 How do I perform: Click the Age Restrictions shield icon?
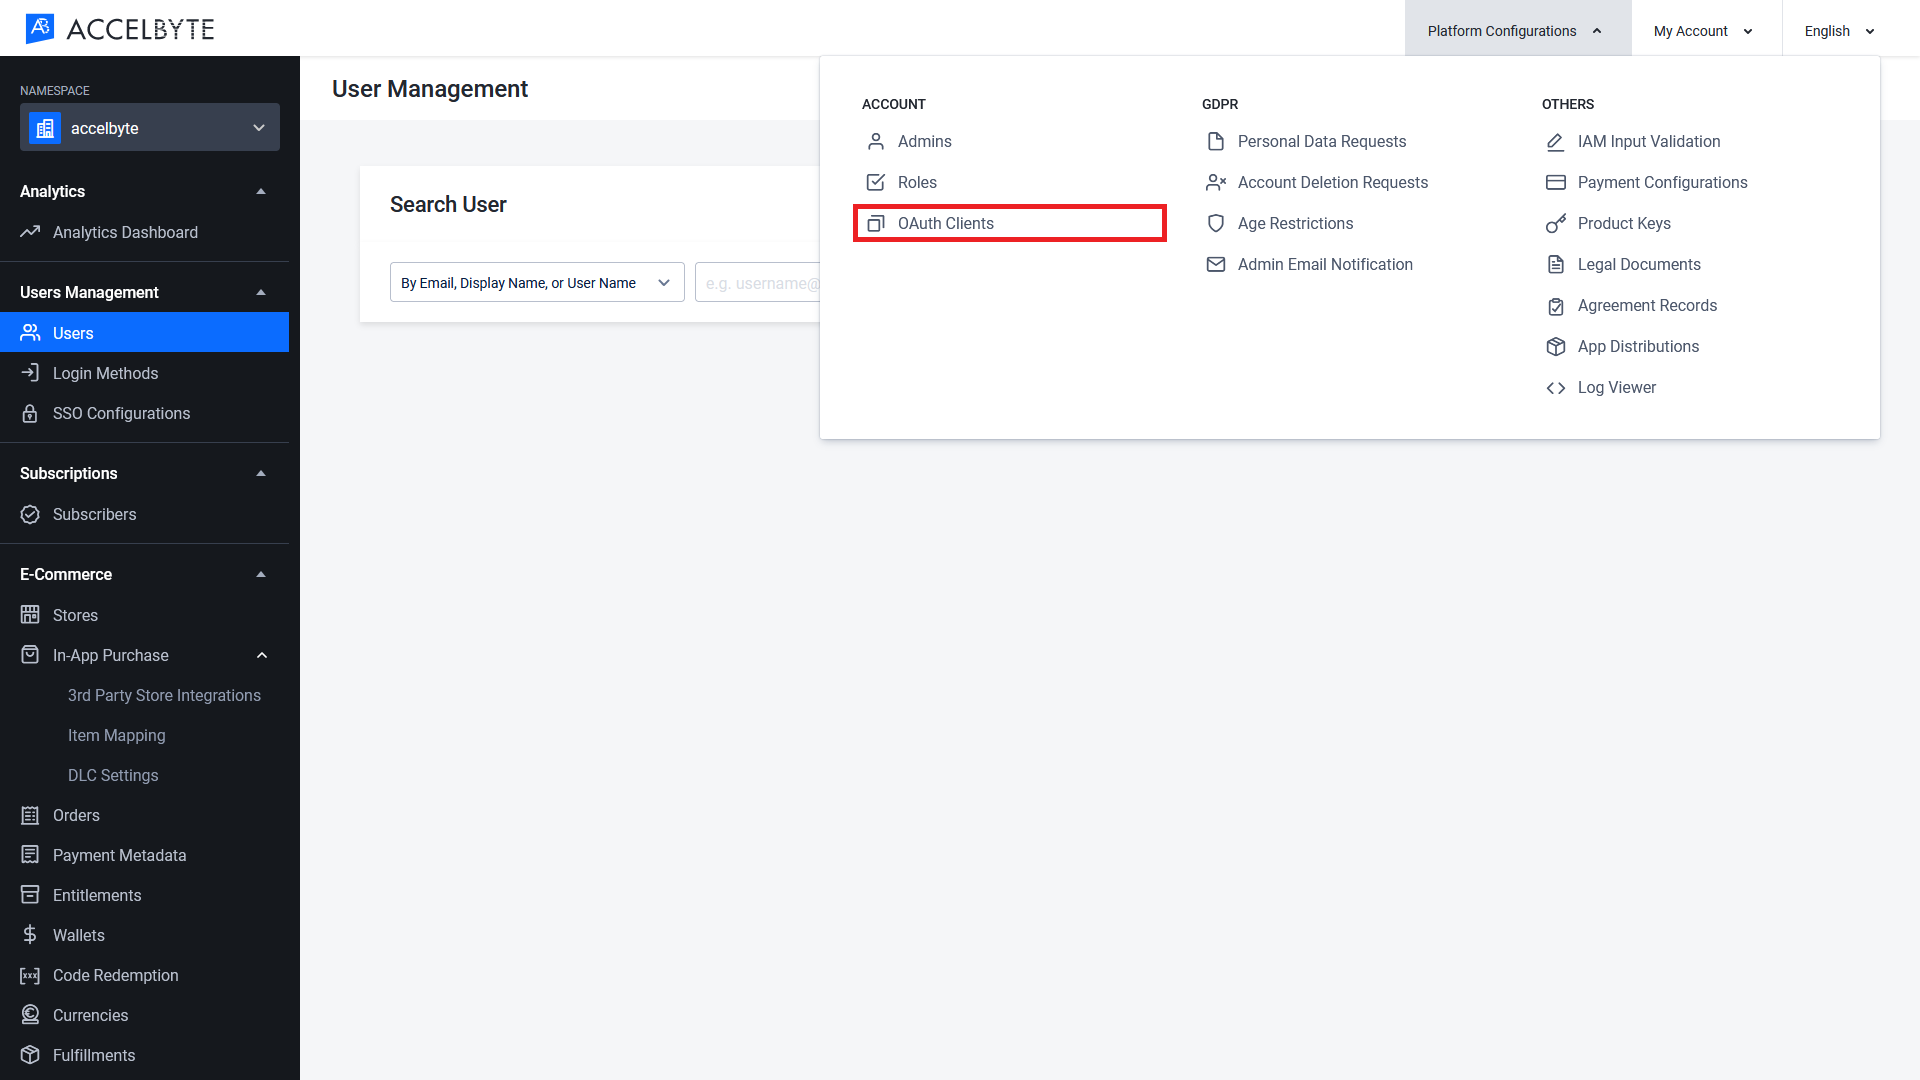[1215, 223]
